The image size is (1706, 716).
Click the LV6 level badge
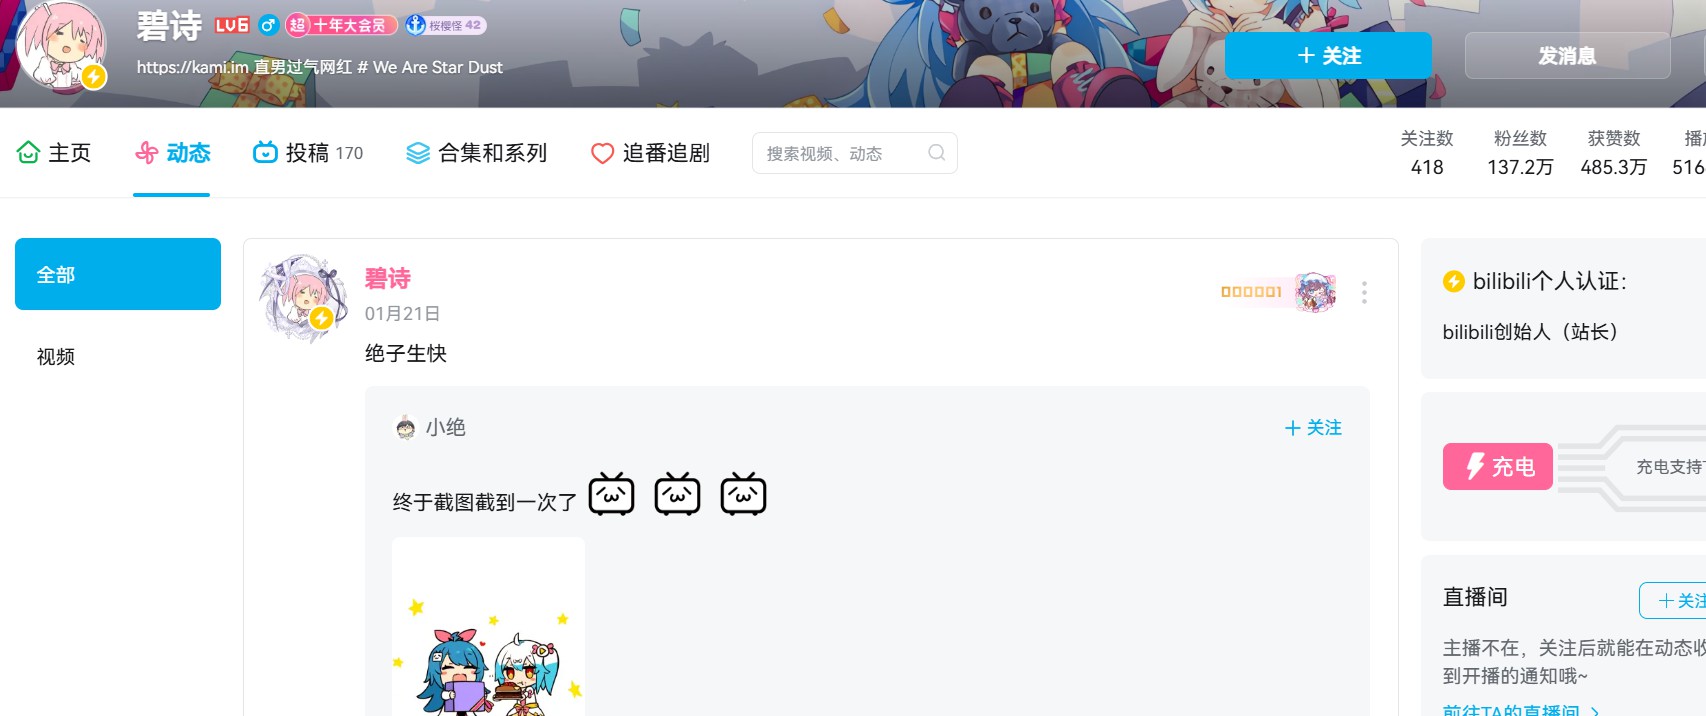pyautogui.click(x=232, y=25)
